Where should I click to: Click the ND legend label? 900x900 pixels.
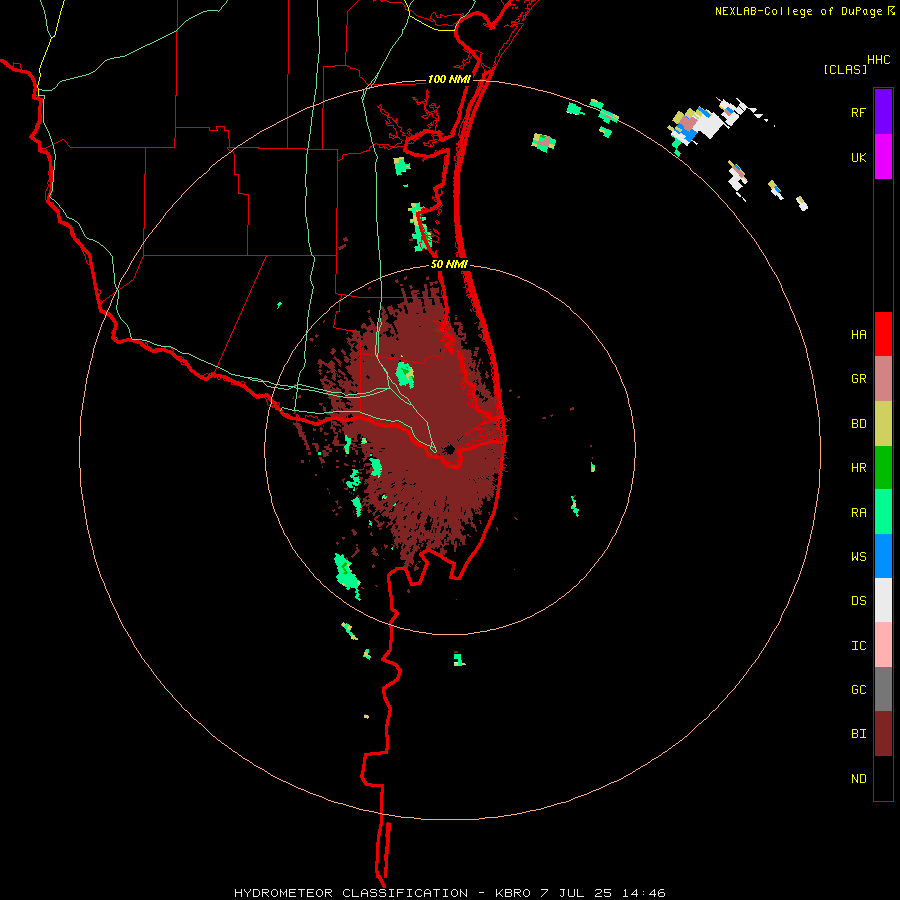coord(858,779)
